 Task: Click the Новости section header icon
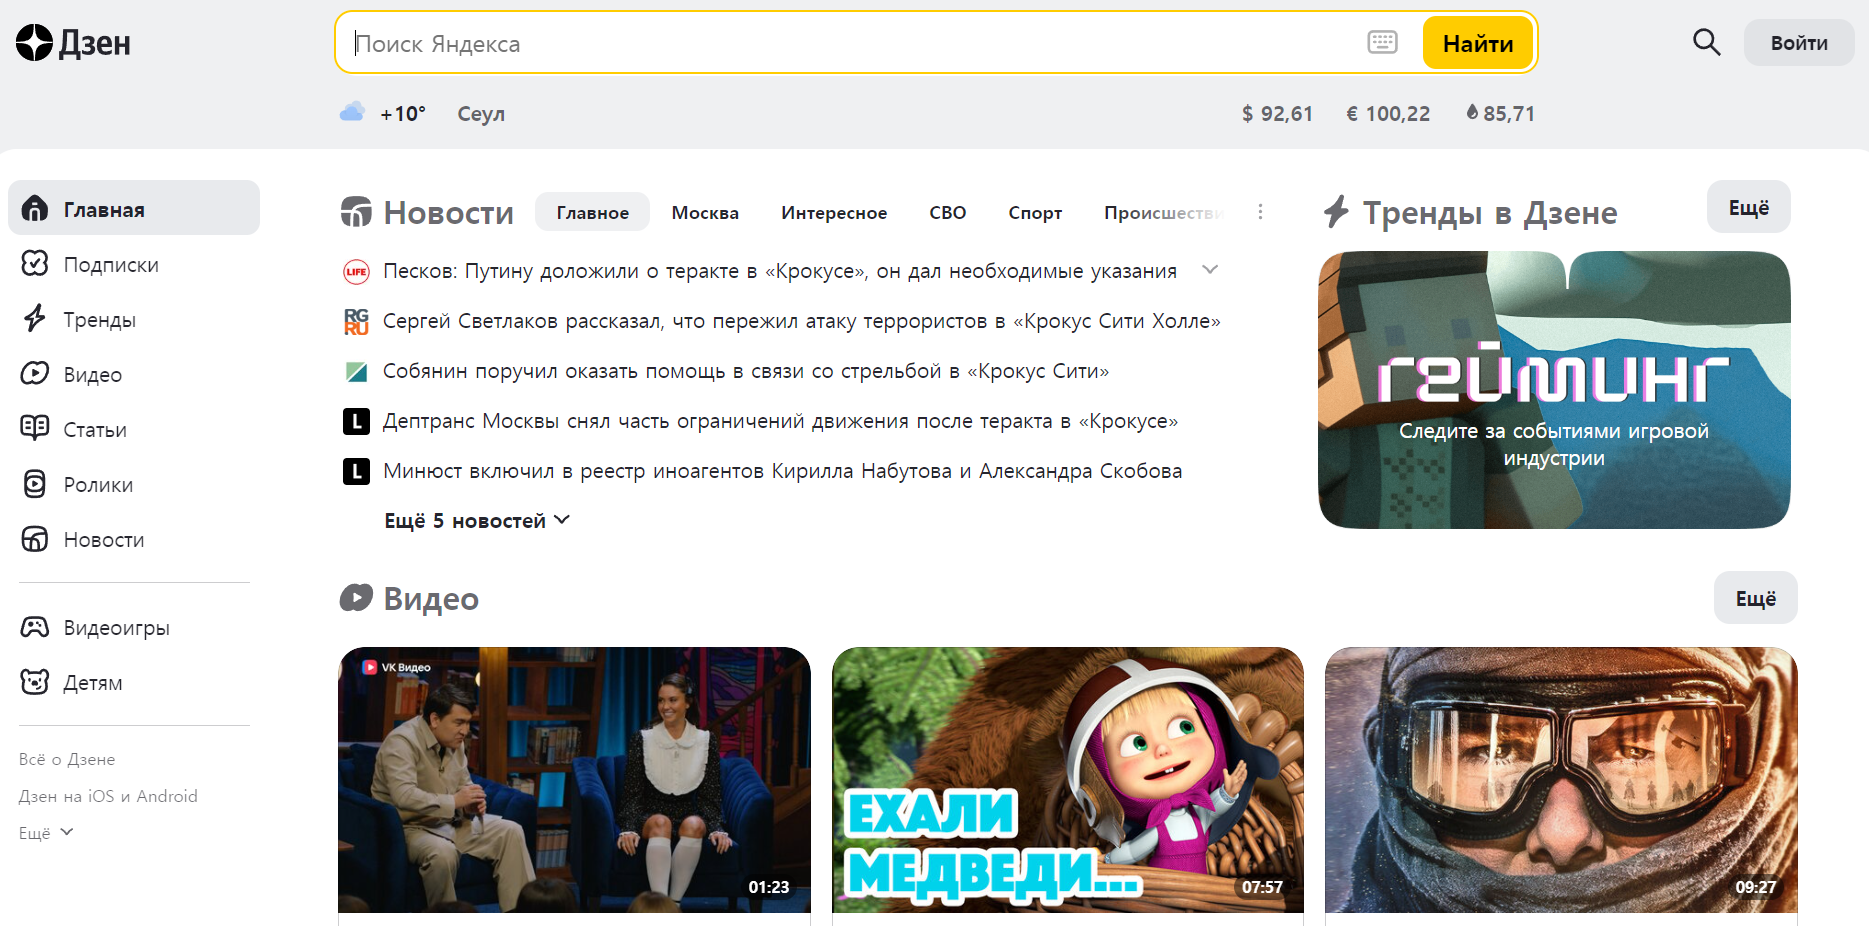(x=356, y=212)
